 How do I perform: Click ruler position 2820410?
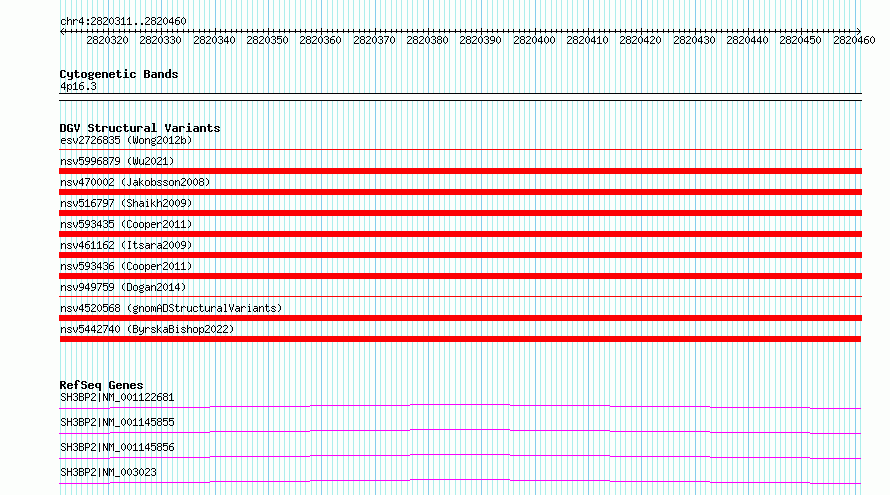tap(587, 40)
